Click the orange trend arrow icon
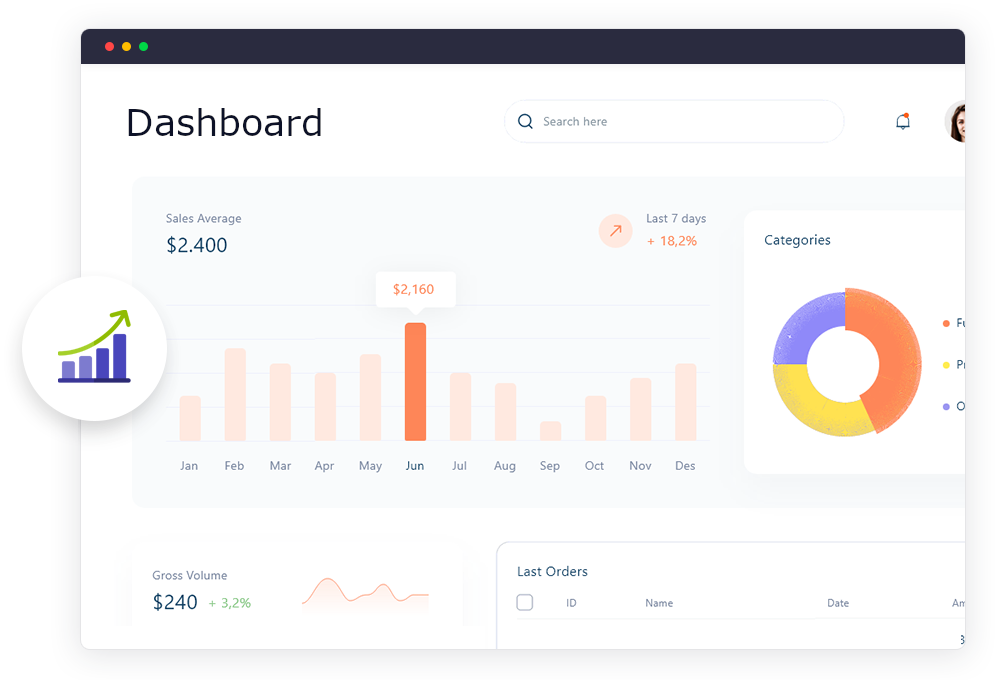The image size is (995, 680). pos(615,231)
